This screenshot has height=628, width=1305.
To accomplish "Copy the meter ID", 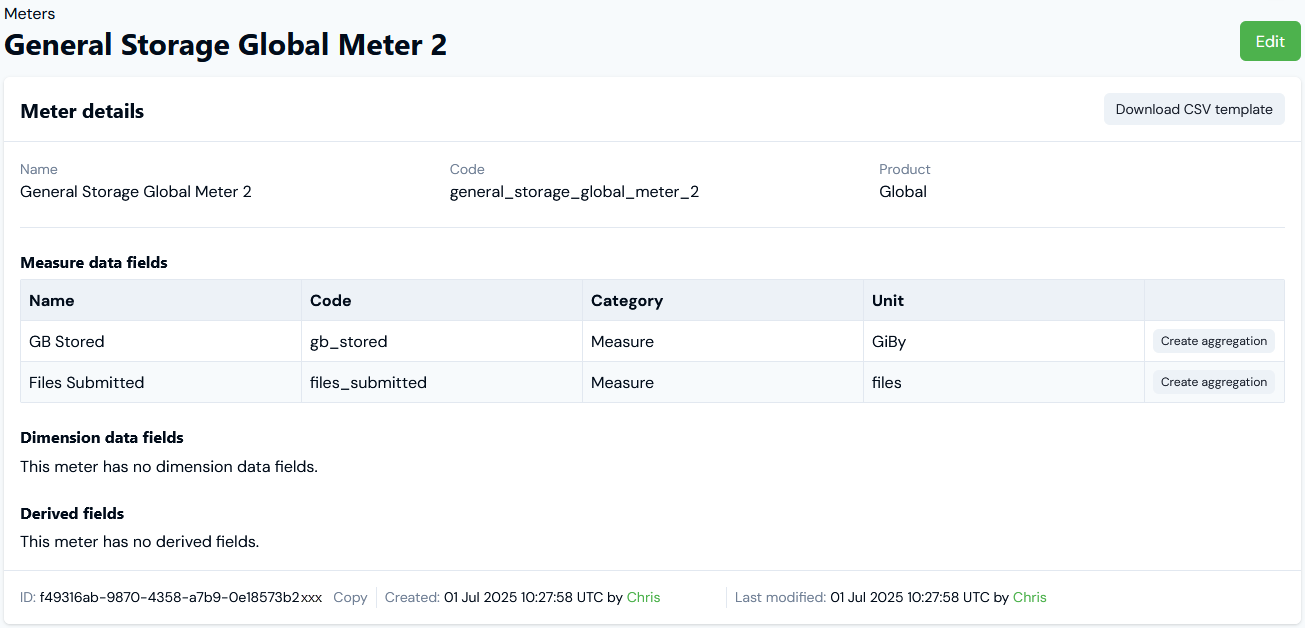I will 350,597.
